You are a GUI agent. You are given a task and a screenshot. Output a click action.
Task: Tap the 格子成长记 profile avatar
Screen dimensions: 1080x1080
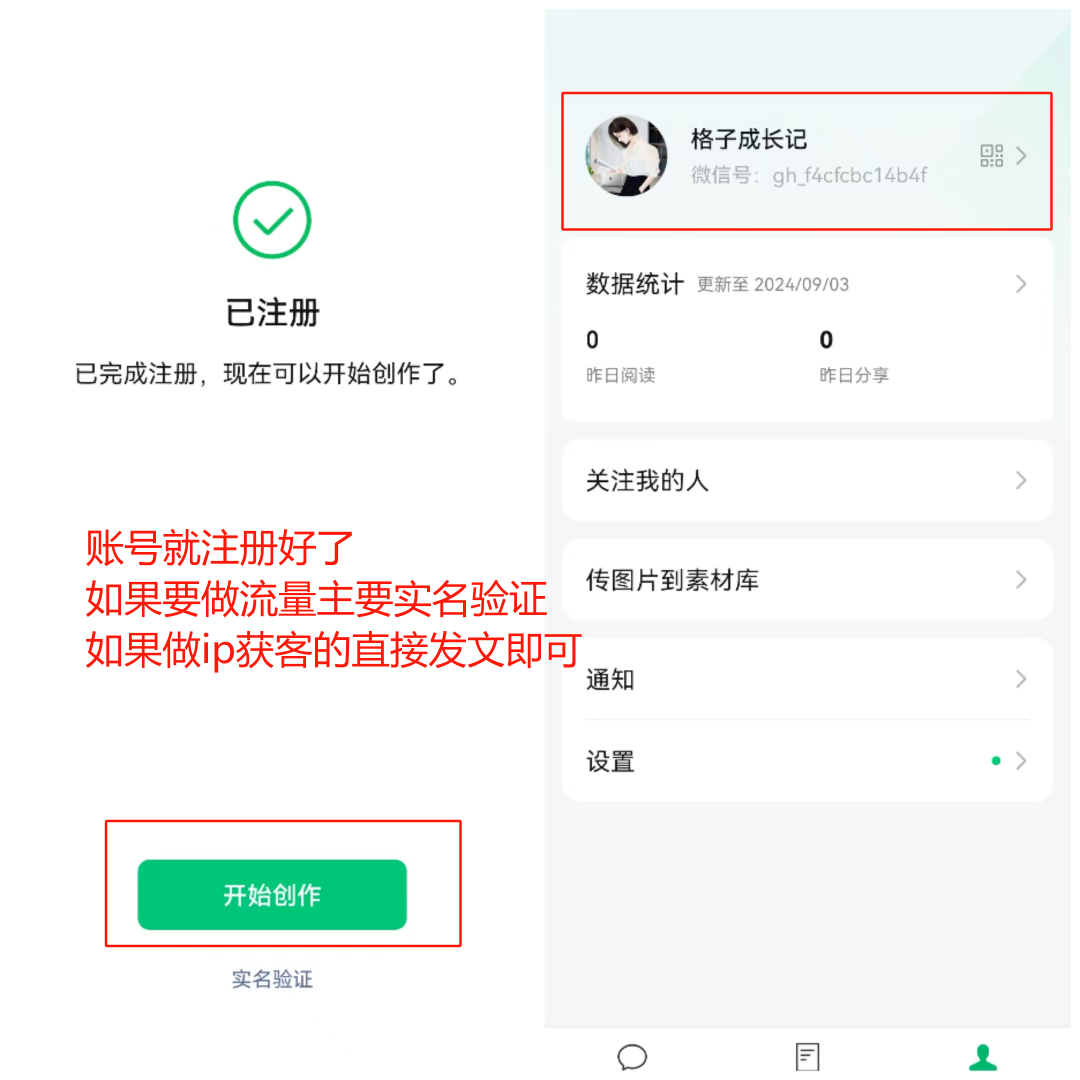(x=626, y=156)
